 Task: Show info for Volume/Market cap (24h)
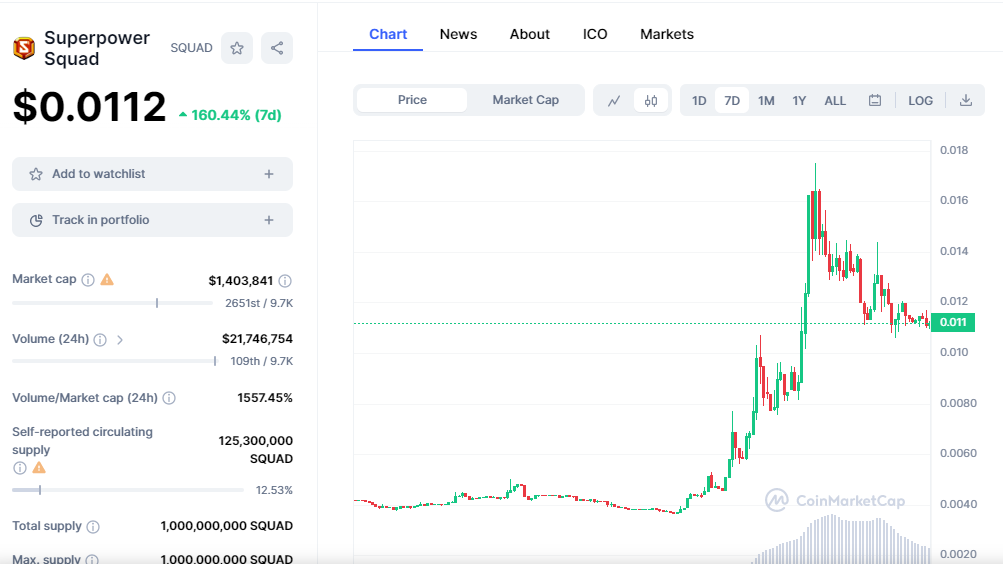[169, 398]
